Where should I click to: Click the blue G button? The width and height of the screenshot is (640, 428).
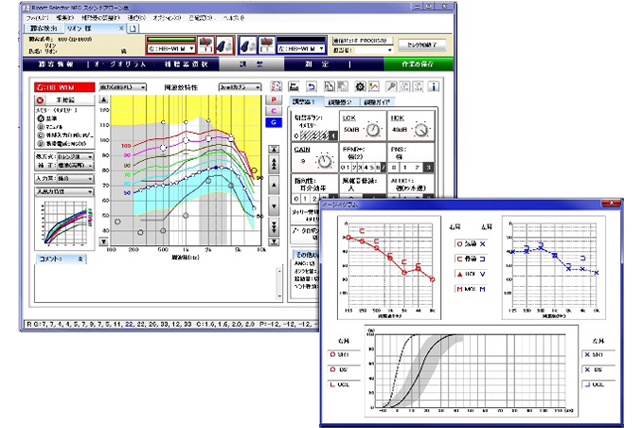click(x=274, y=122)
